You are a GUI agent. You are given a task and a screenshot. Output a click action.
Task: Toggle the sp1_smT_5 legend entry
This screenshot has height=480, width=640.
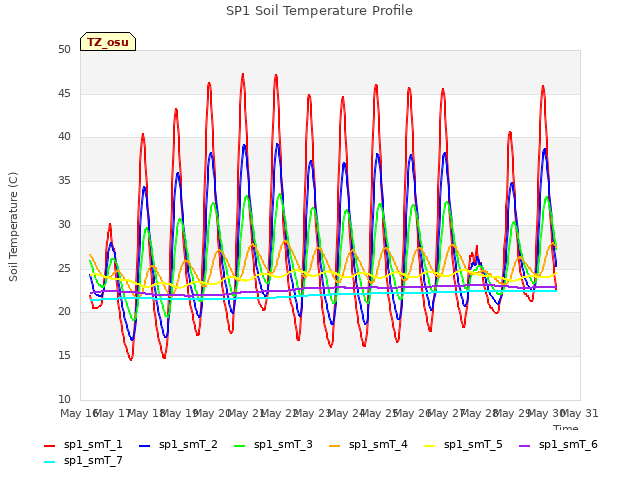point(463,445)
